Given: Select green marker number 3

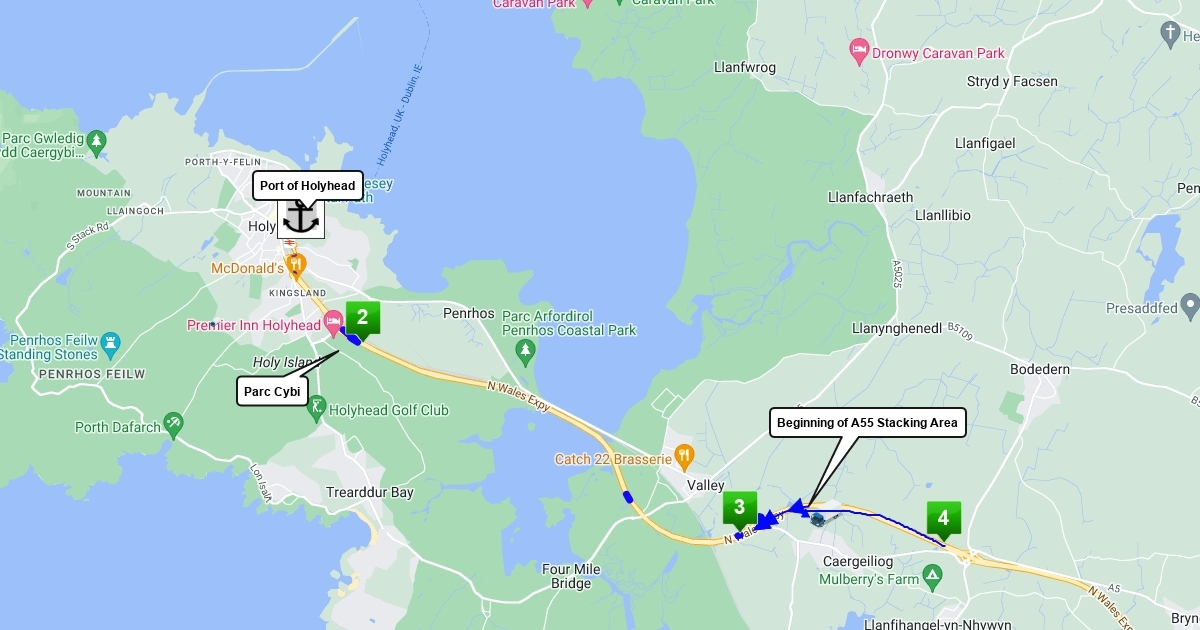Looking at the screenshot, I should tap(740, 510).
